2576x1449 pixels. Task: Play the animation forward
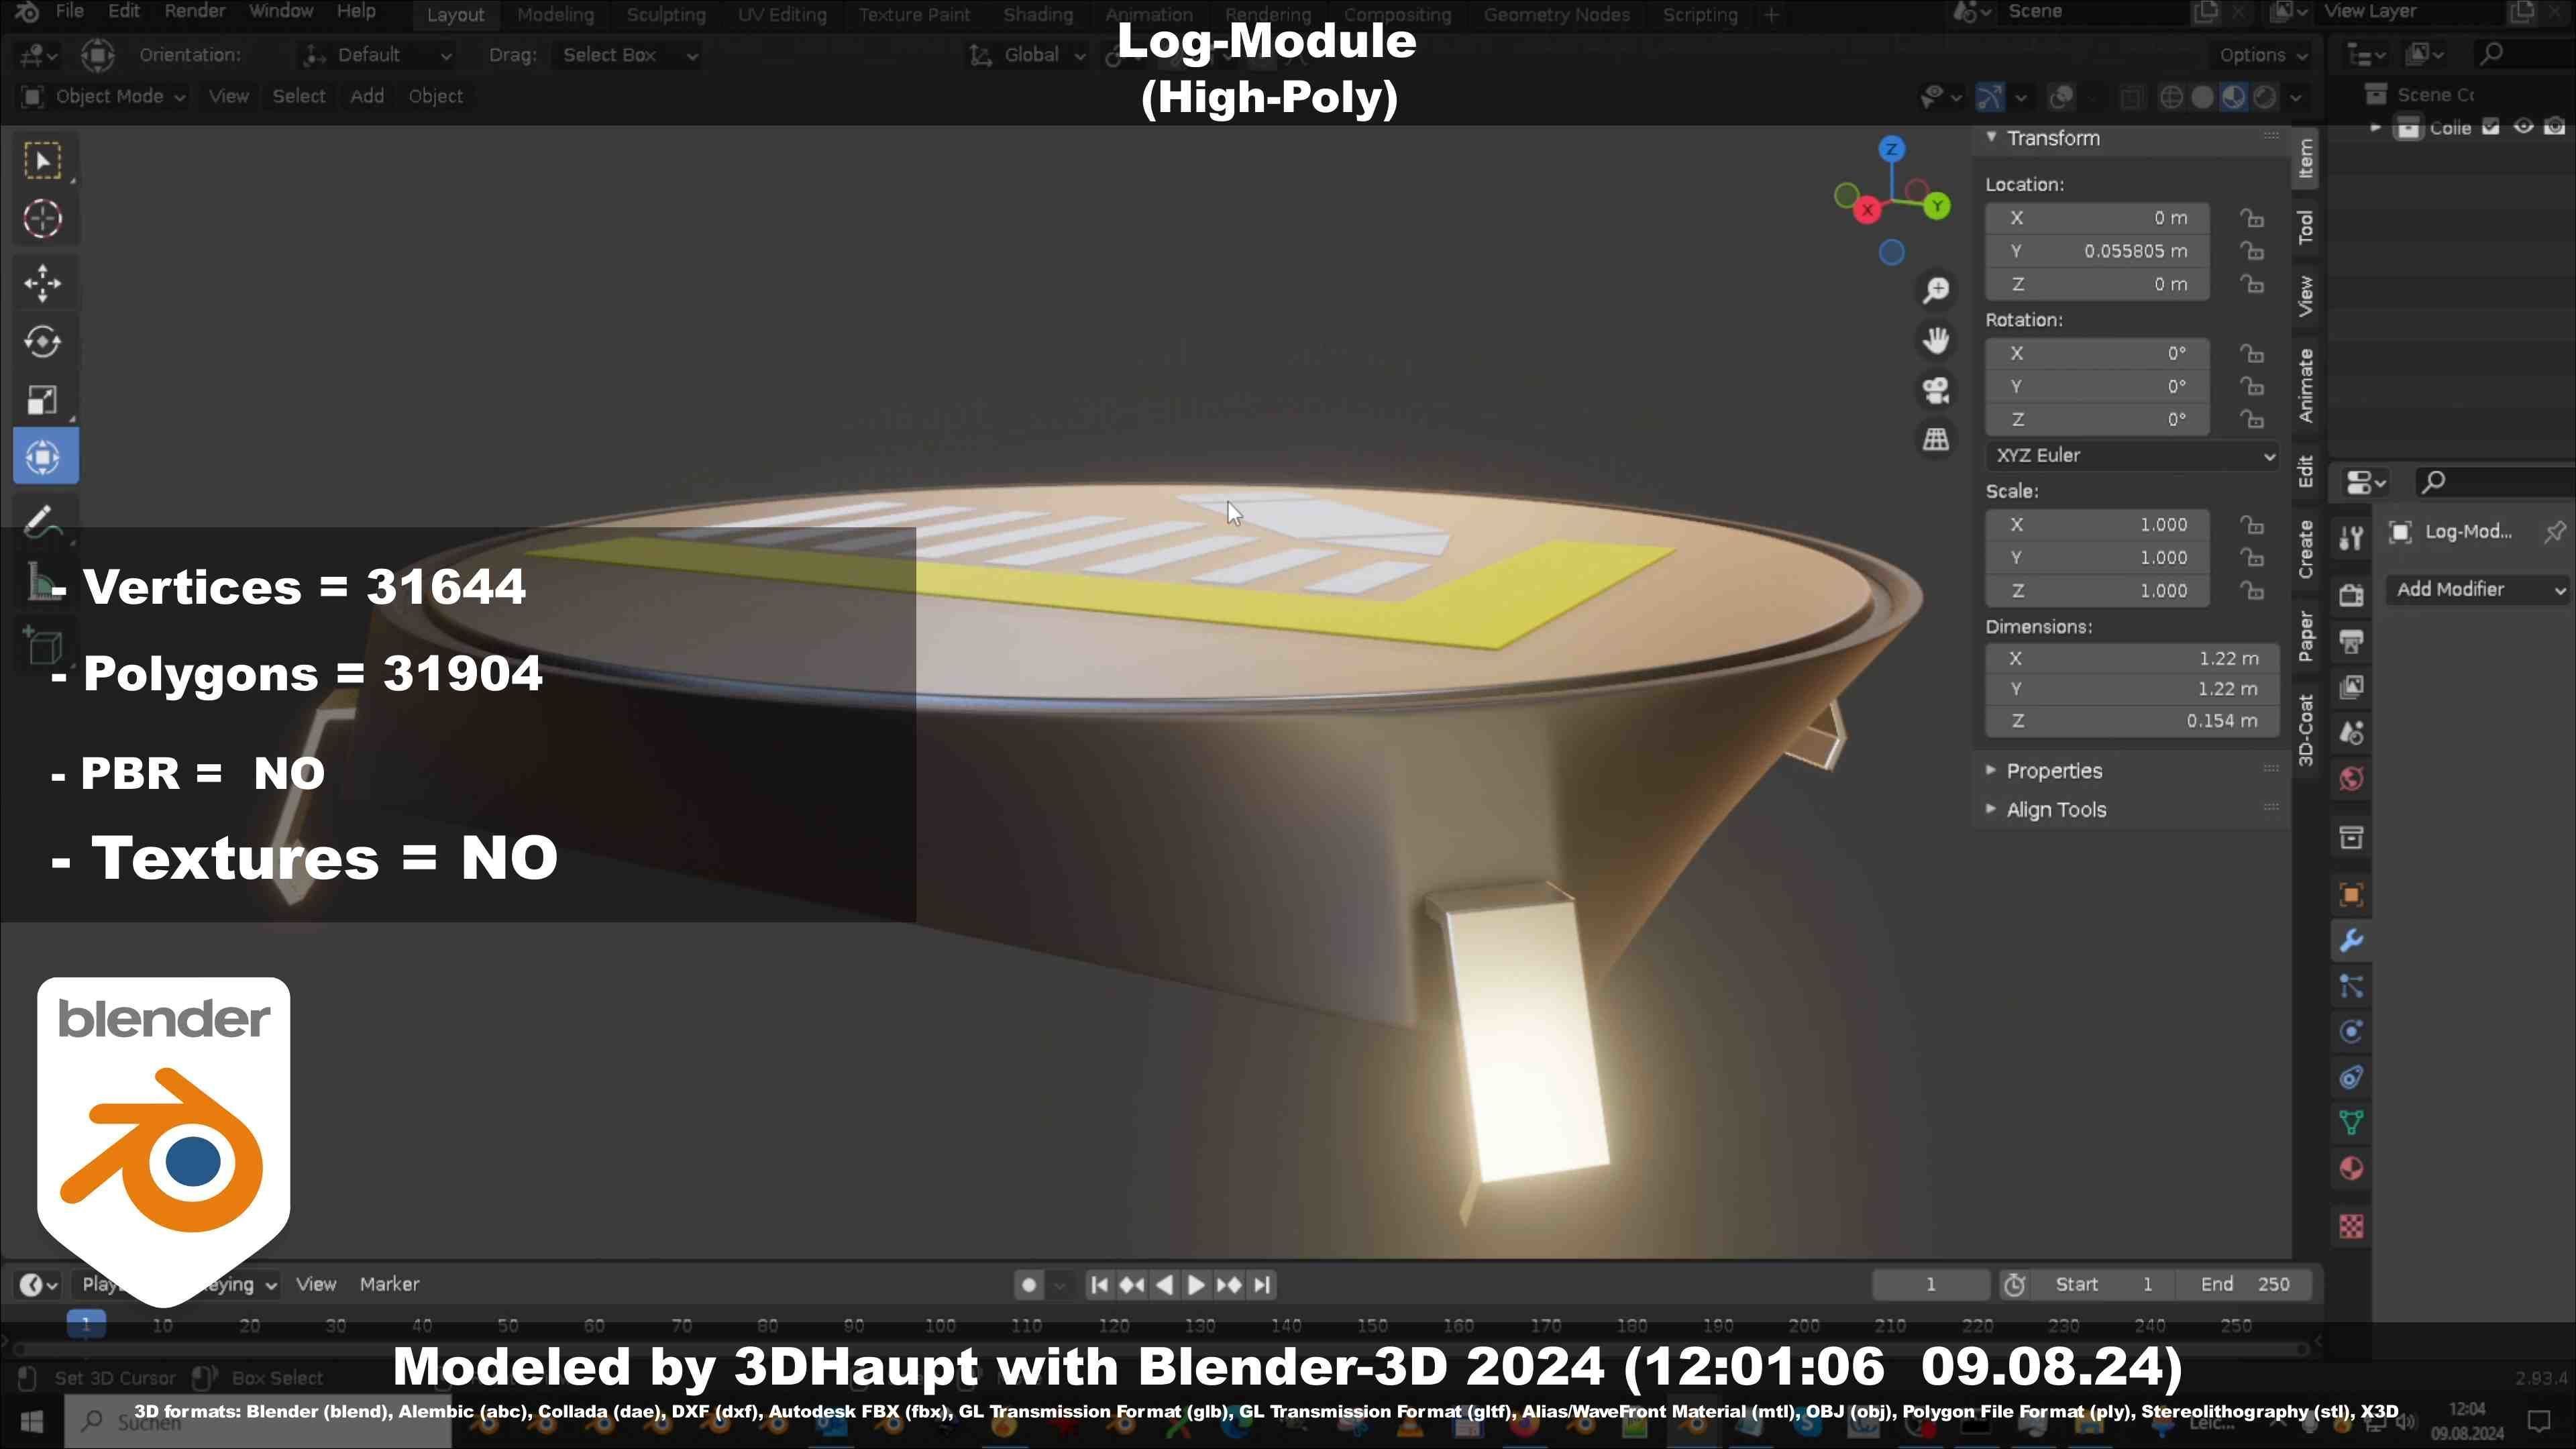1196,1285
